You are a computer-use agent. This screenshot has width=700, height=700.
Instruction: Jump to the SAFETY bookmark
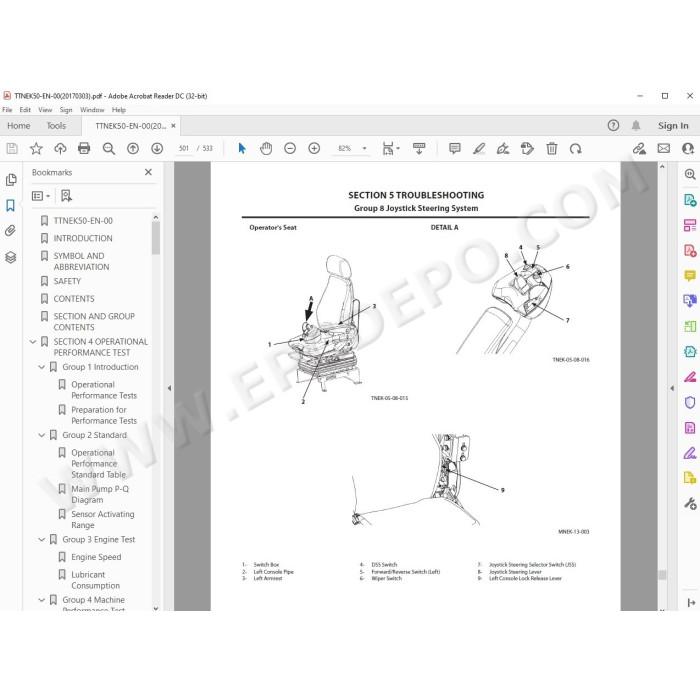67,281
